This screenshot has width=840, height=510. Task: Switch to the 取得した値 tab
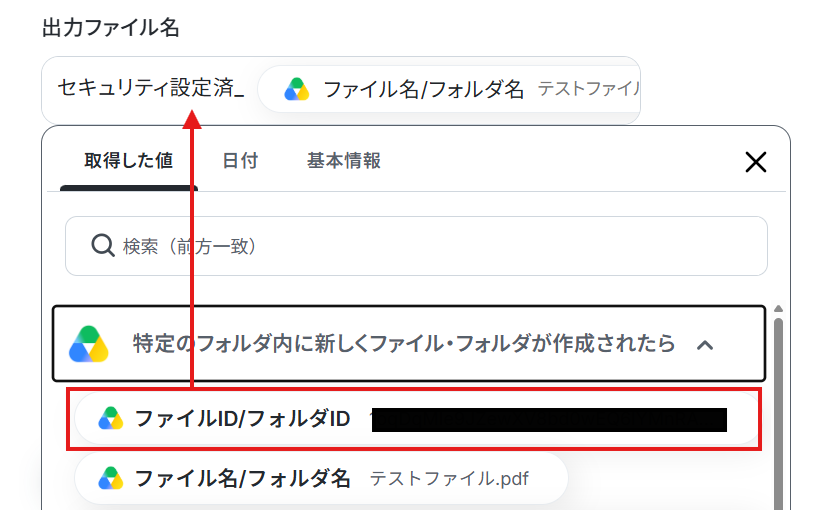point(129,161)
